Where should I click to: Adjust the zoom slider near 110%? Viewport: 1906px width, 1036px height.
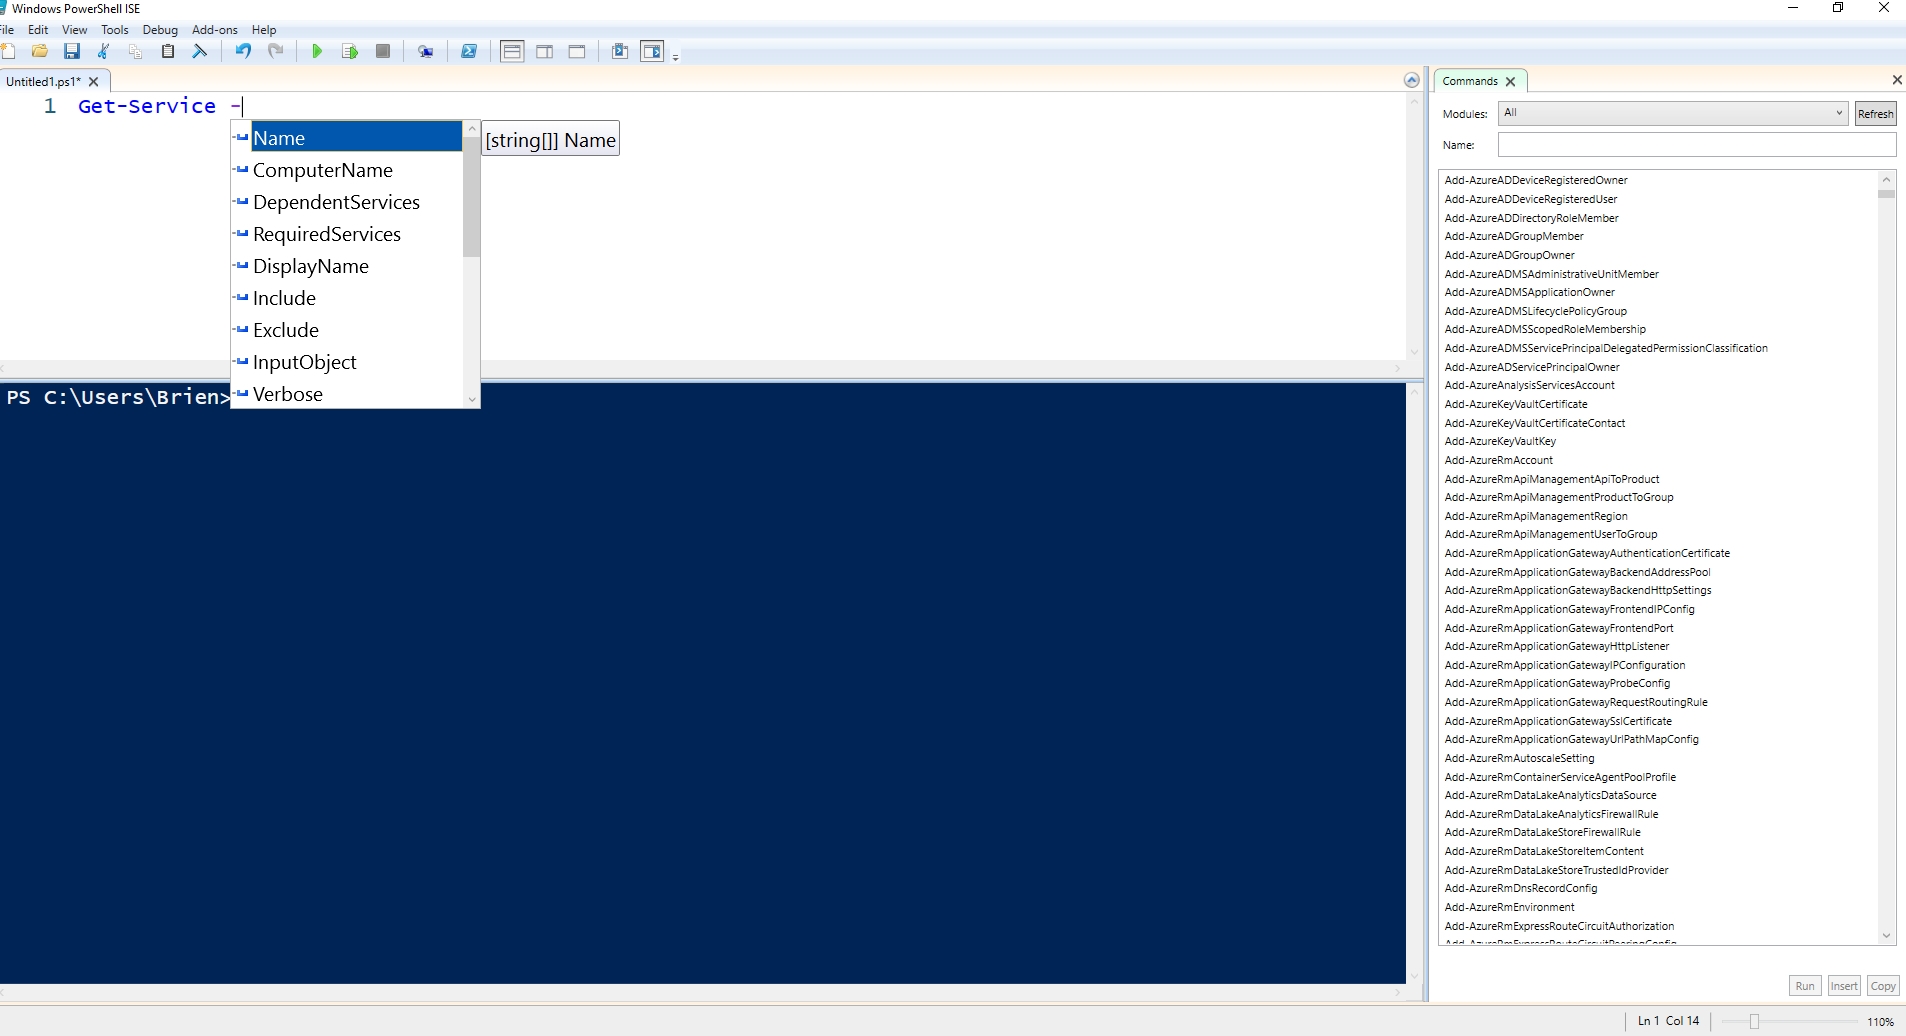coord(1755,1021)
